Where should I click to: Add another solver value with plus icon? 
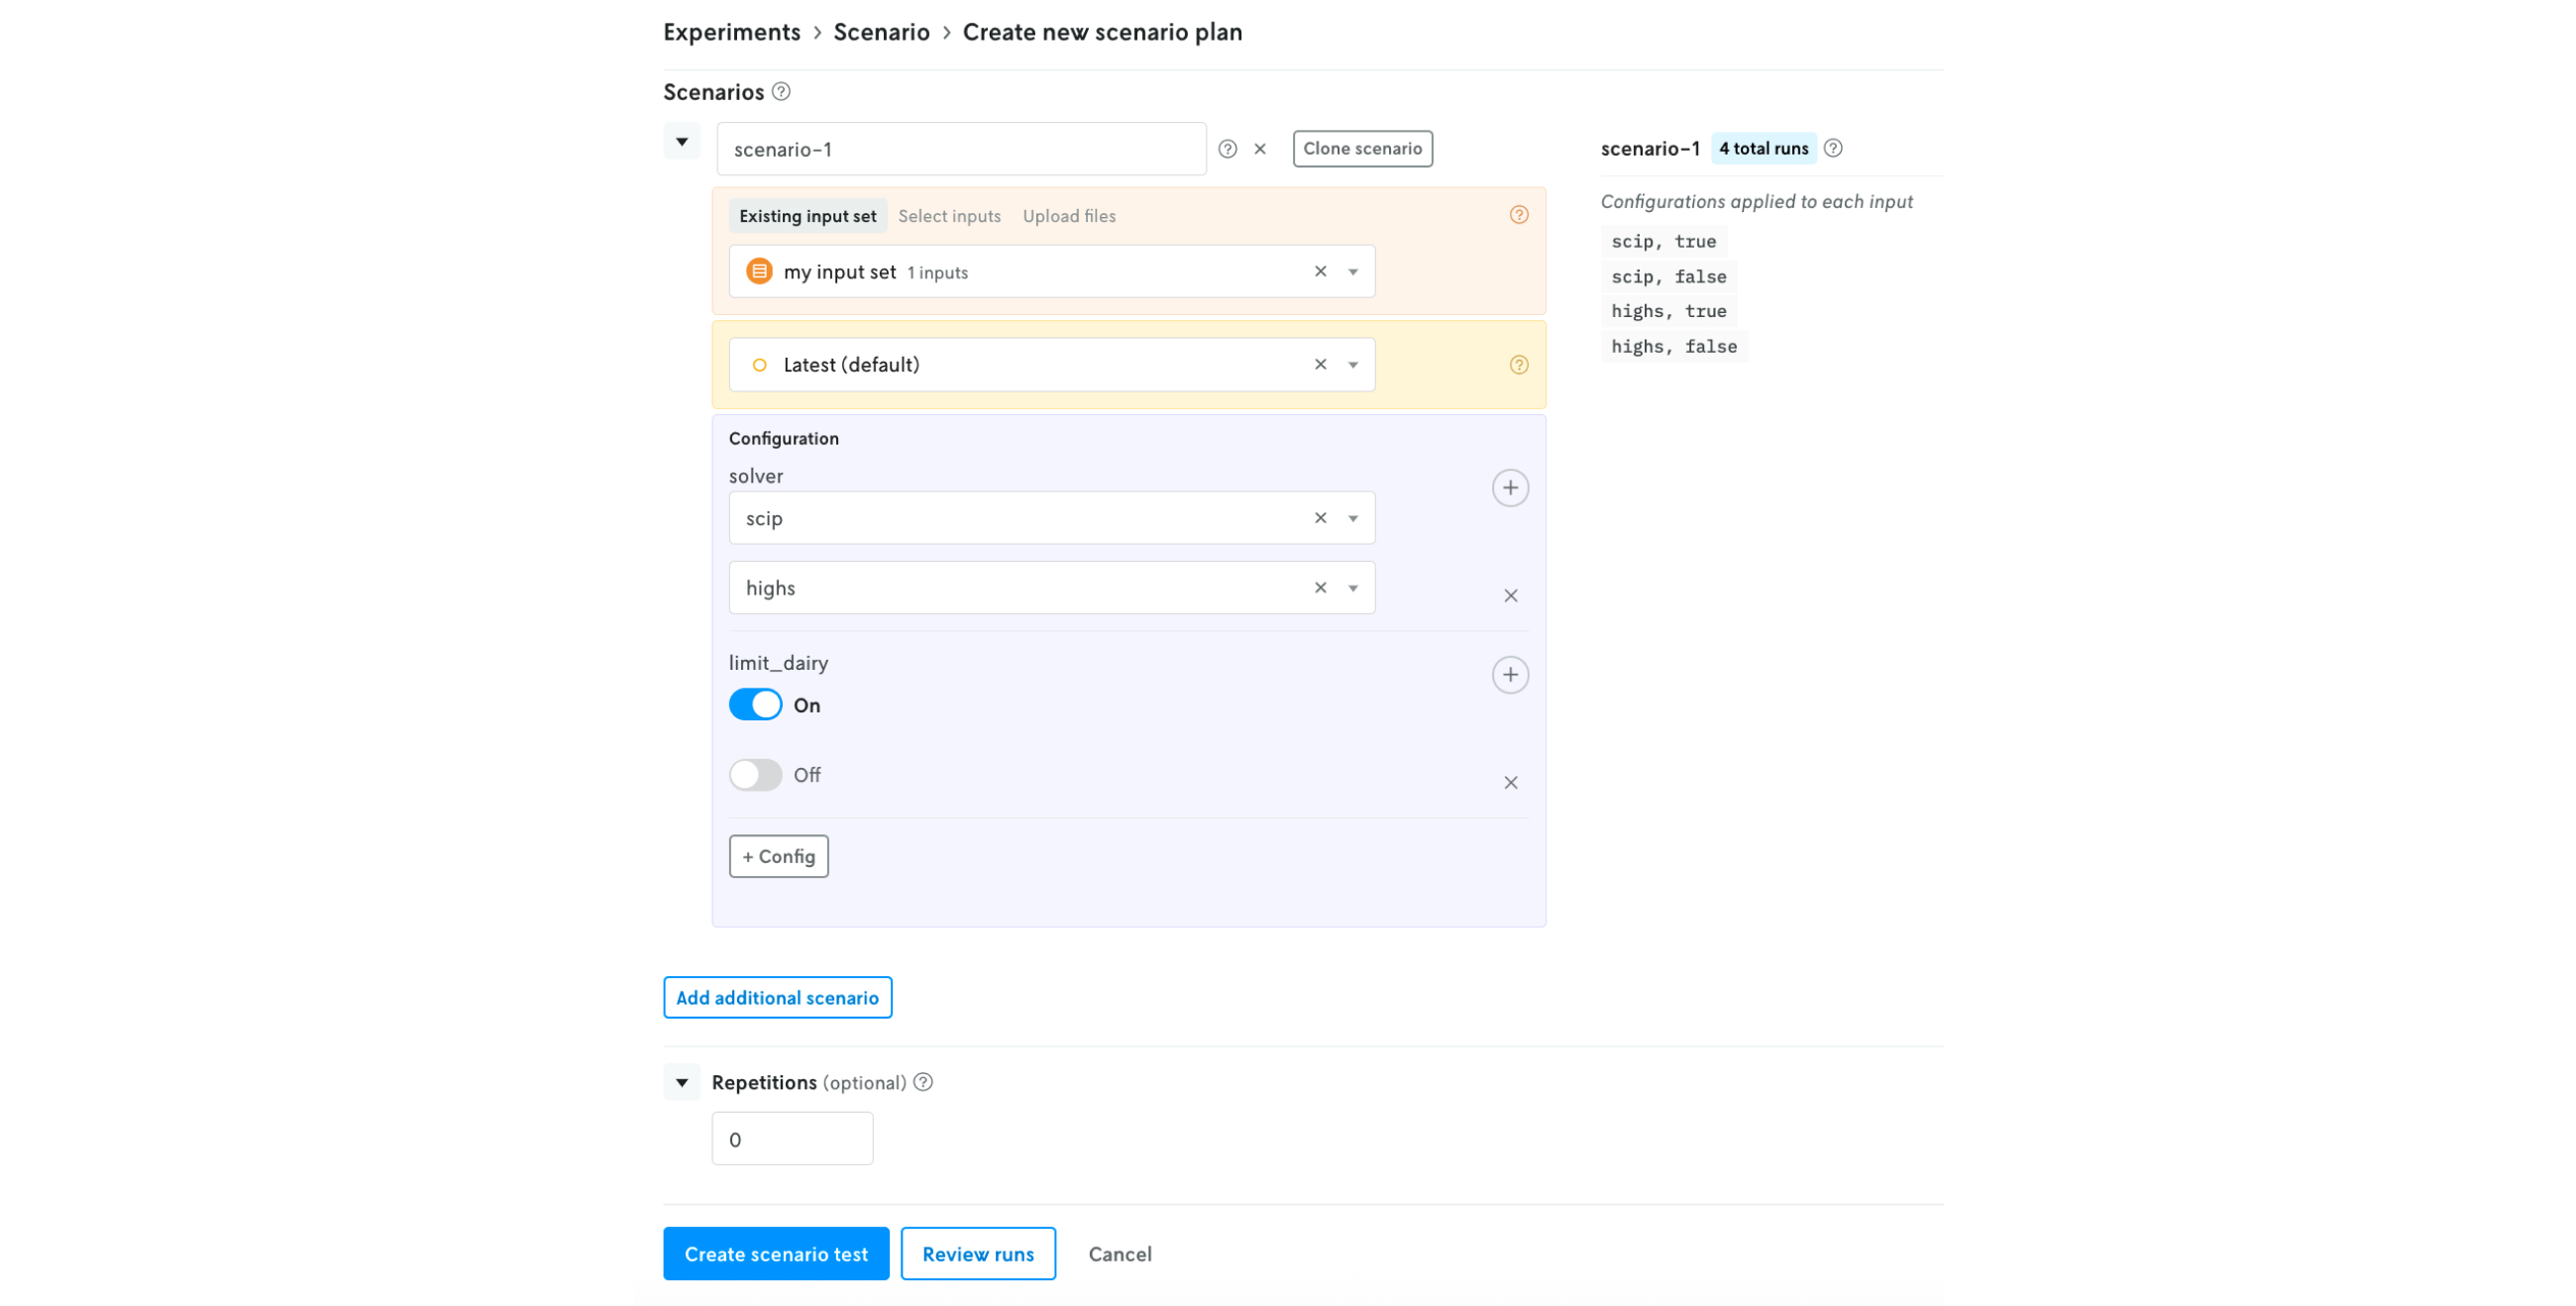point(1510,488)
